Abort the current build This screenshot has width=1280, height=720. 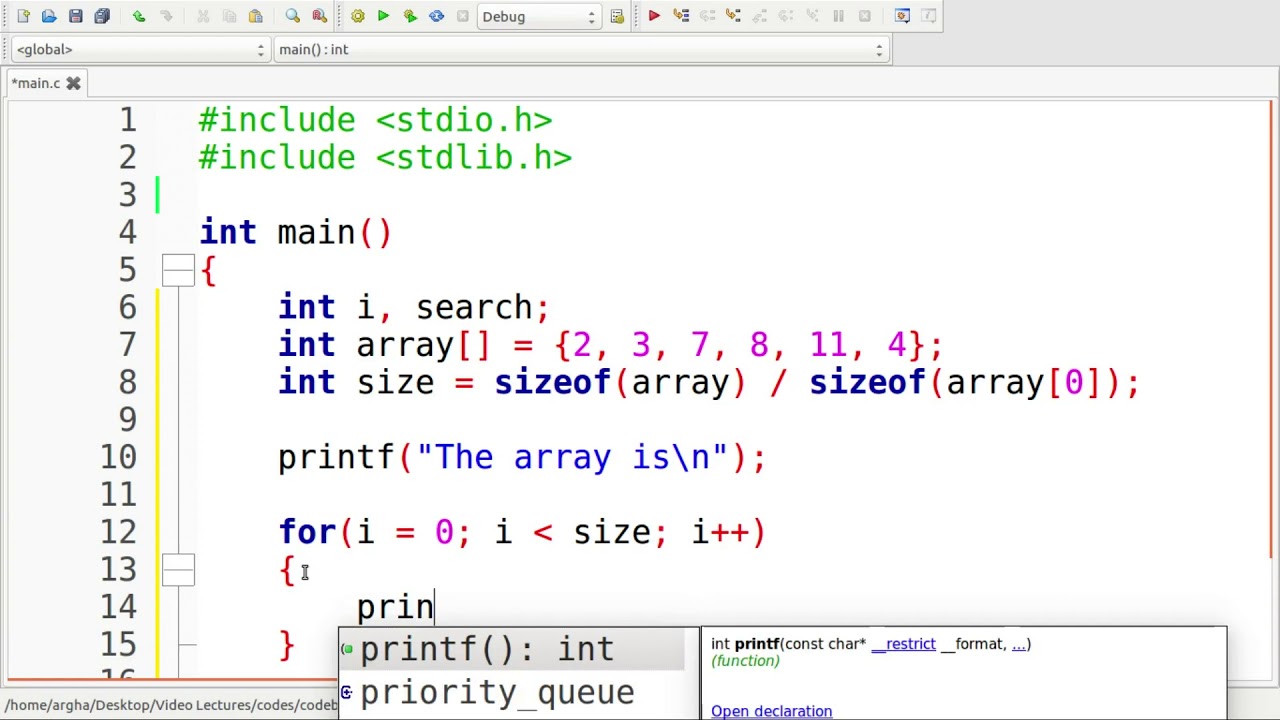click(462, 16)
